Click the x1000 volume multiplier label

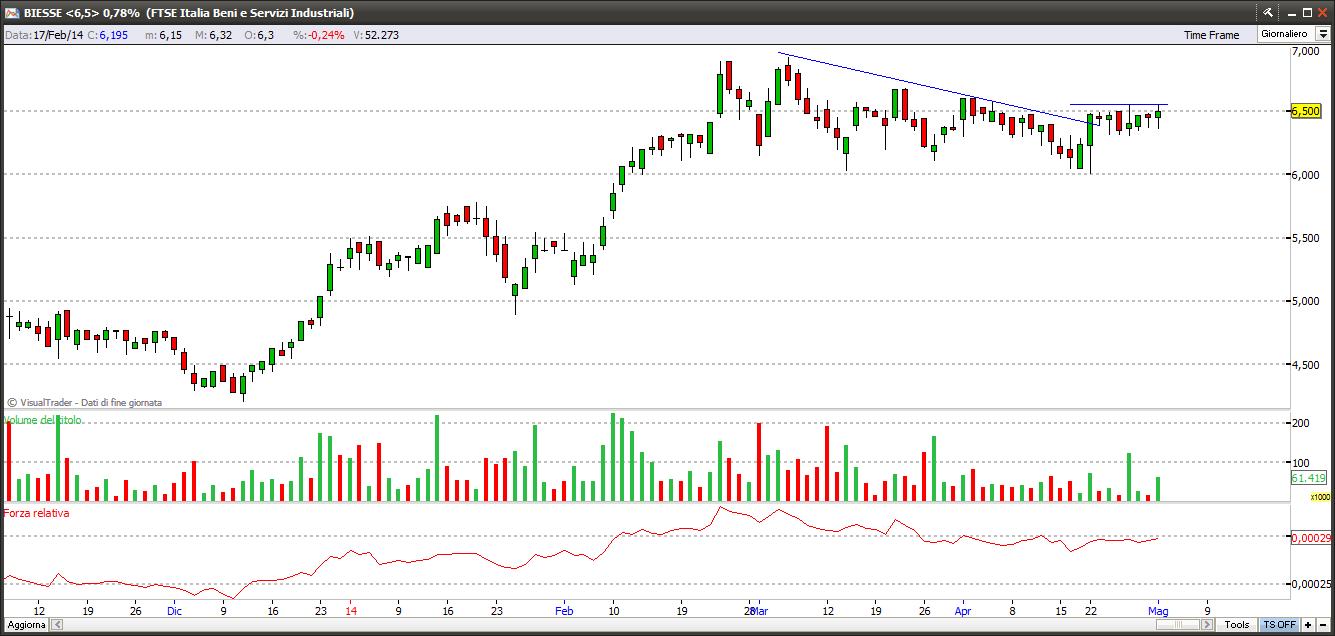click(x=1320, y=496)
